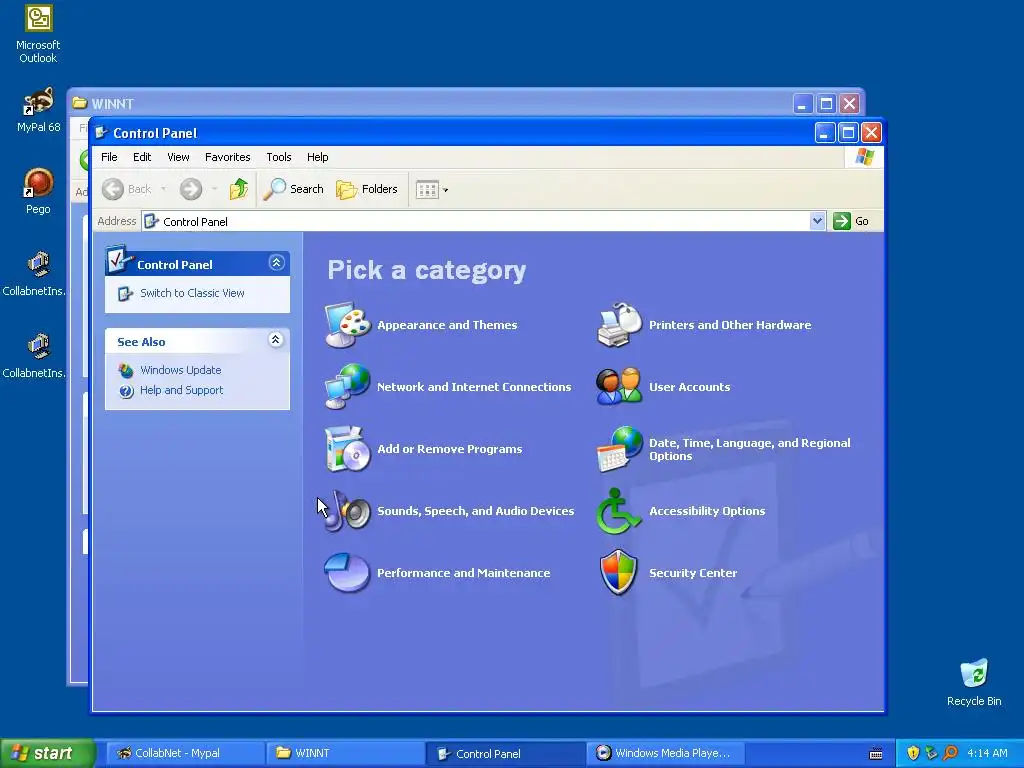This screenshot has height=768, width=1024.
Task: Click the Views grid toolbar icon
Action: (x=427, y=190)
